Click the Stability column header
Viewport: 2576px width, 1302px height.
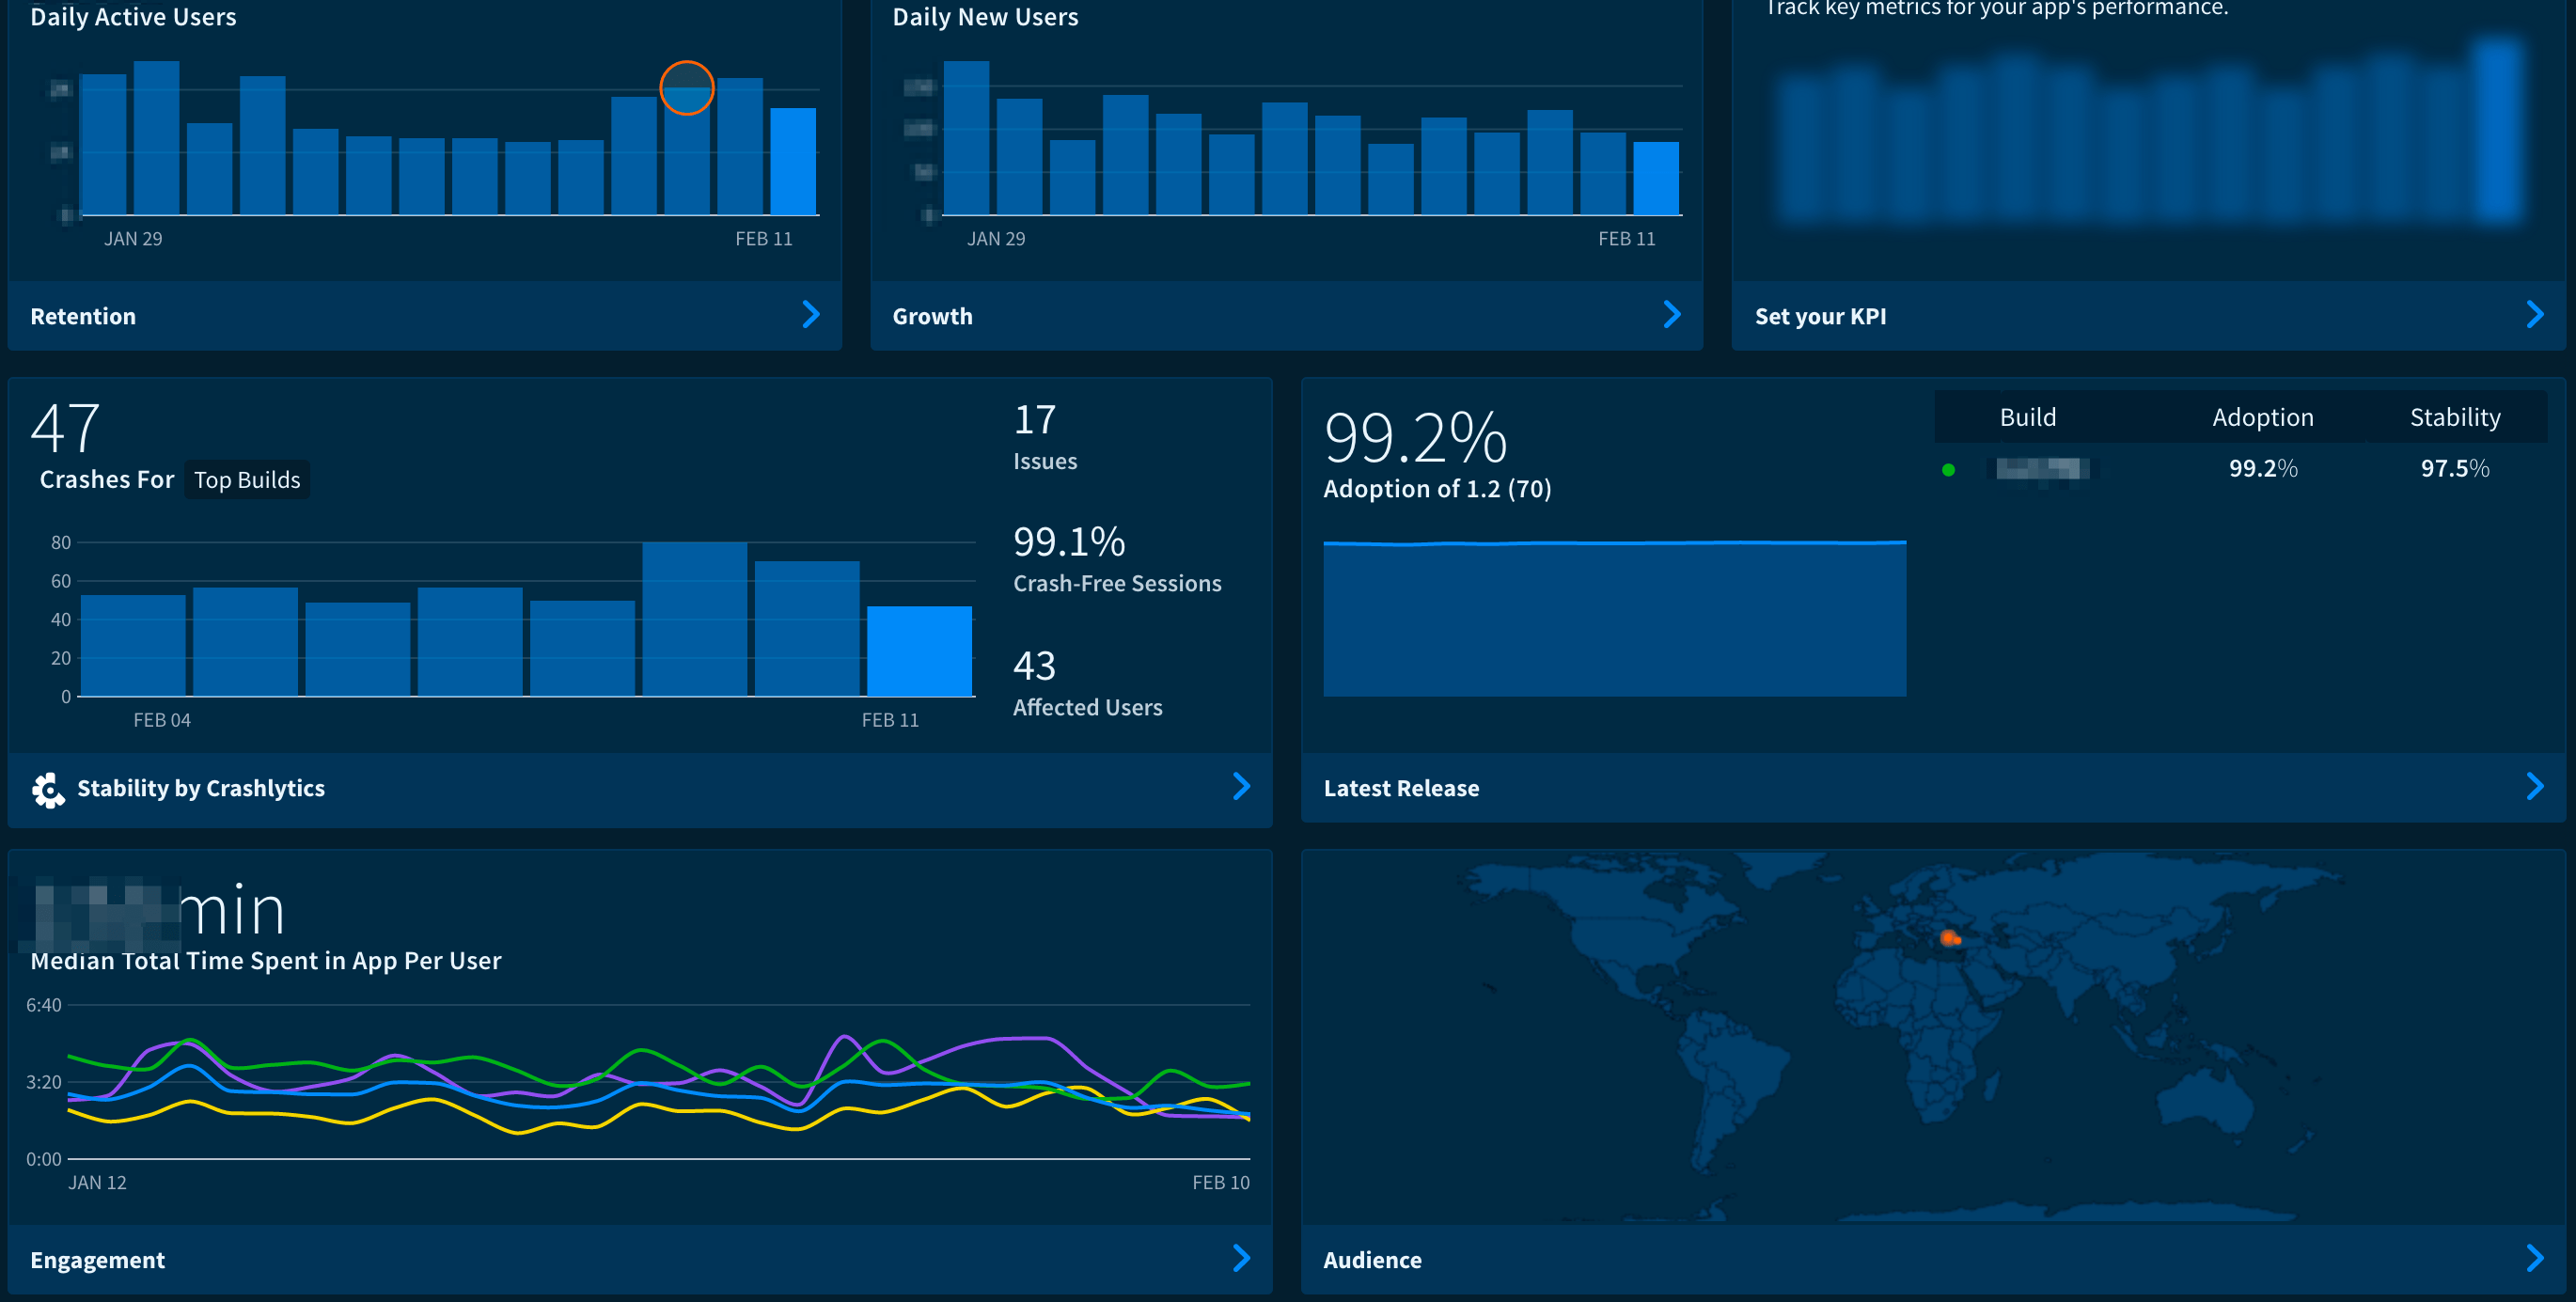pyautogui.click(x=2454, y=418)
